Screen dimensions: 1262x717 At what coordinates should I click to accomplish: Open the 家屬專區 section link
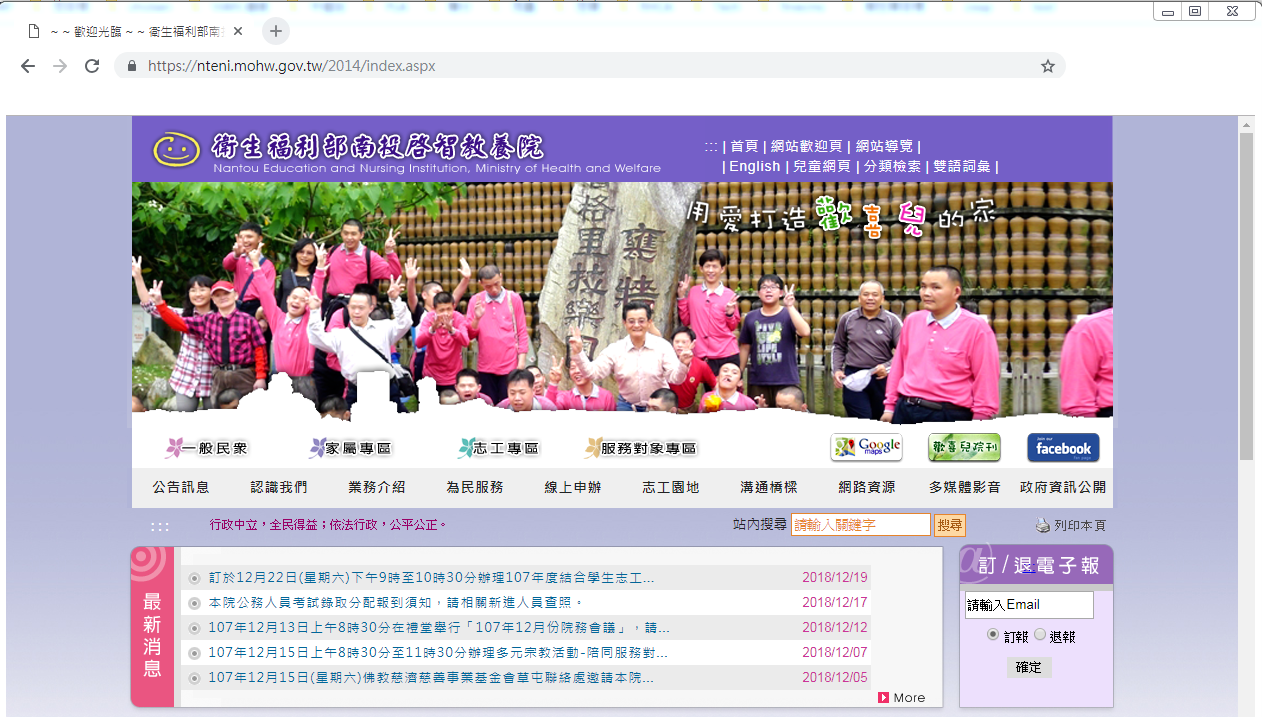[x=358, y=449]
